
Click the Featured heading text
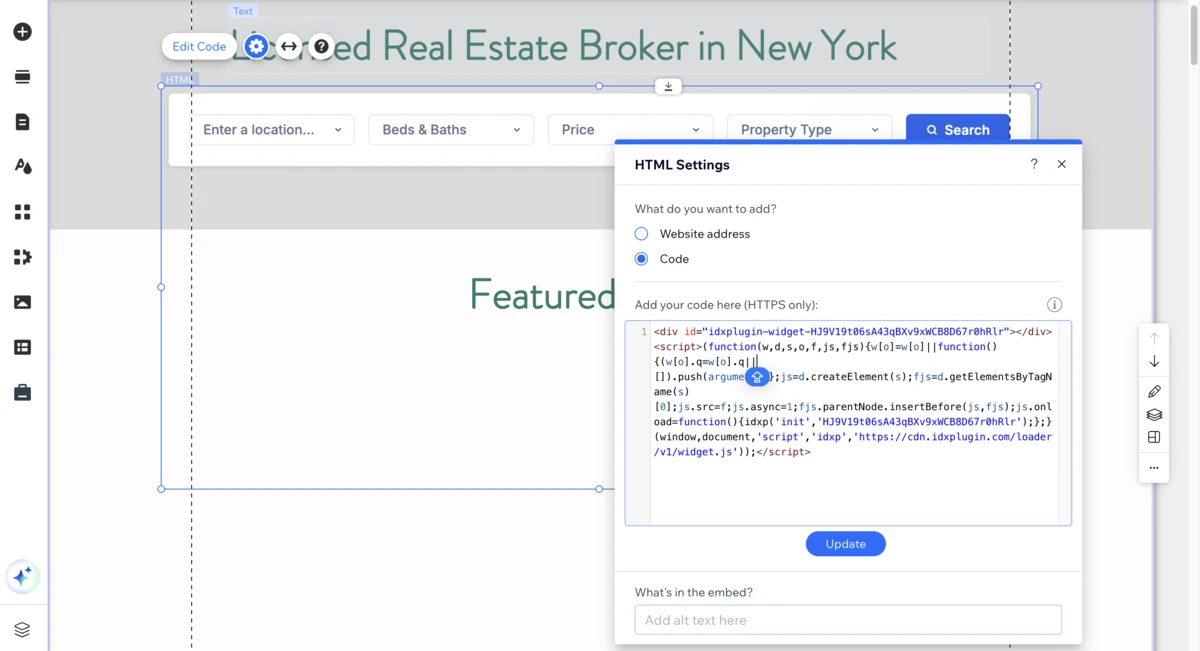click(x=542, y=295)
